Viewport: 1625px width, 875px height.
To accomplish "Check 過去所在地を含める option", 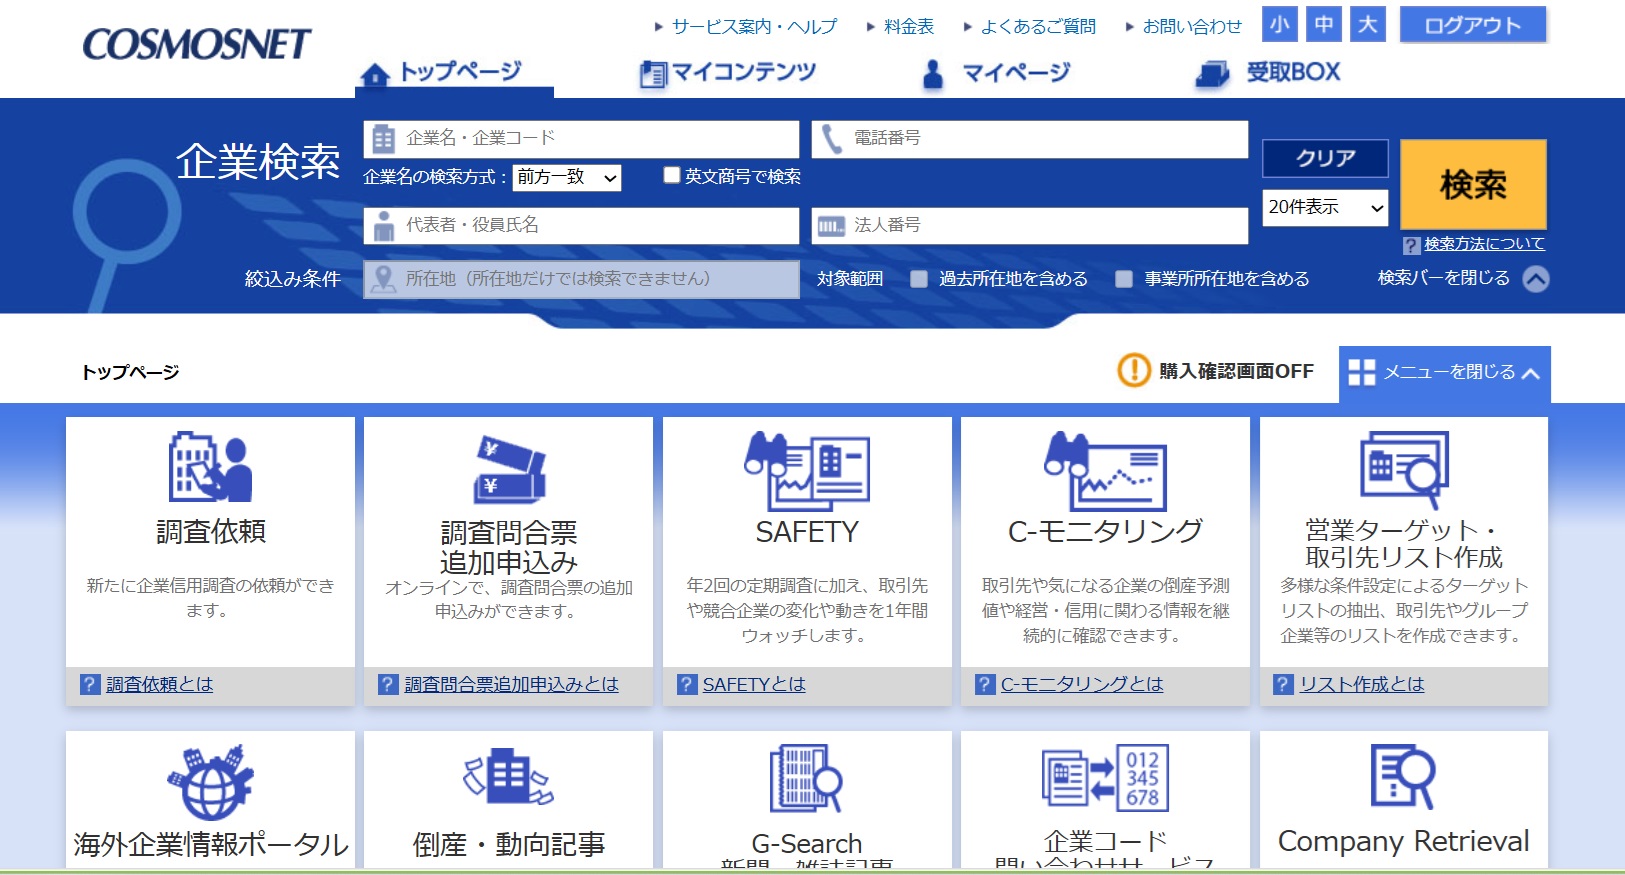I will [x=919, y=279].
